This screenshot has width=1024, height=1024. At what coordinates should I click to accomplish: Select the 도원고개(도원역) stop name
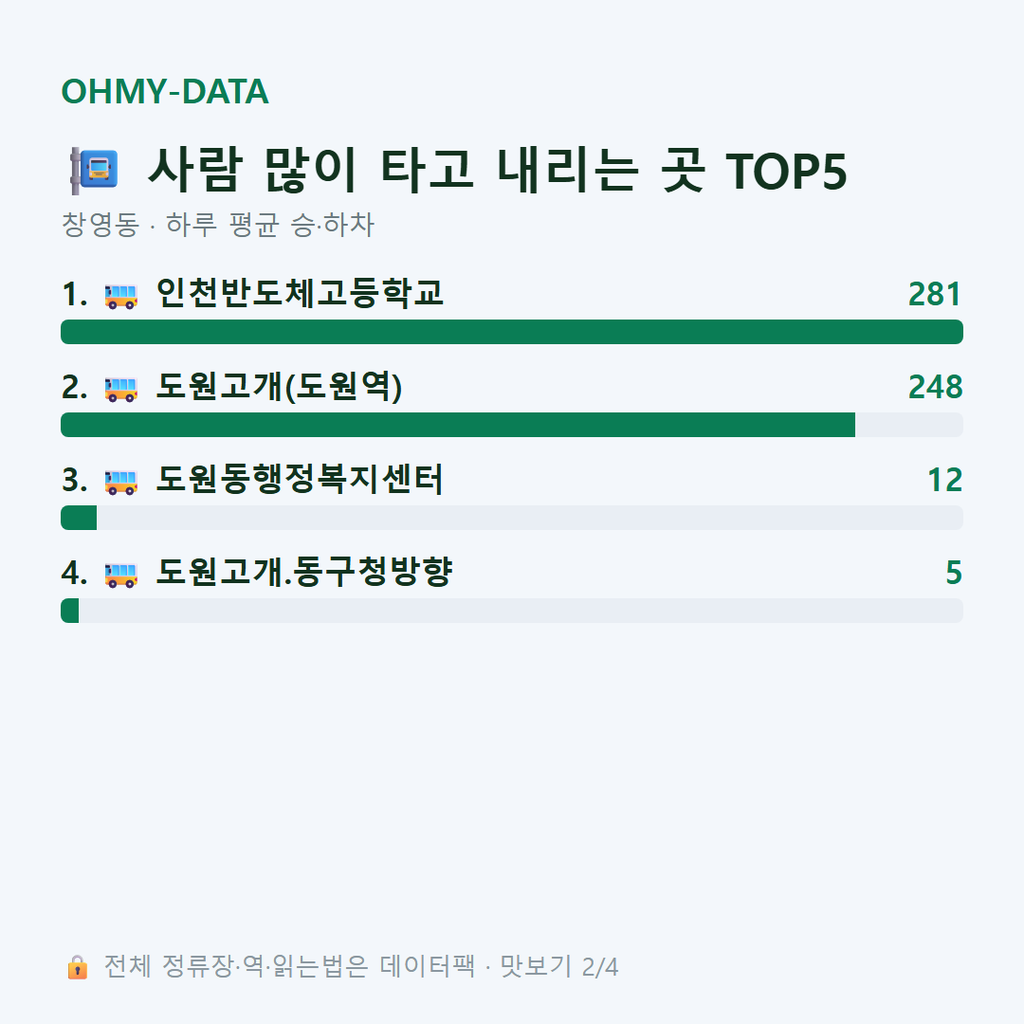click(x=279, y=387)
